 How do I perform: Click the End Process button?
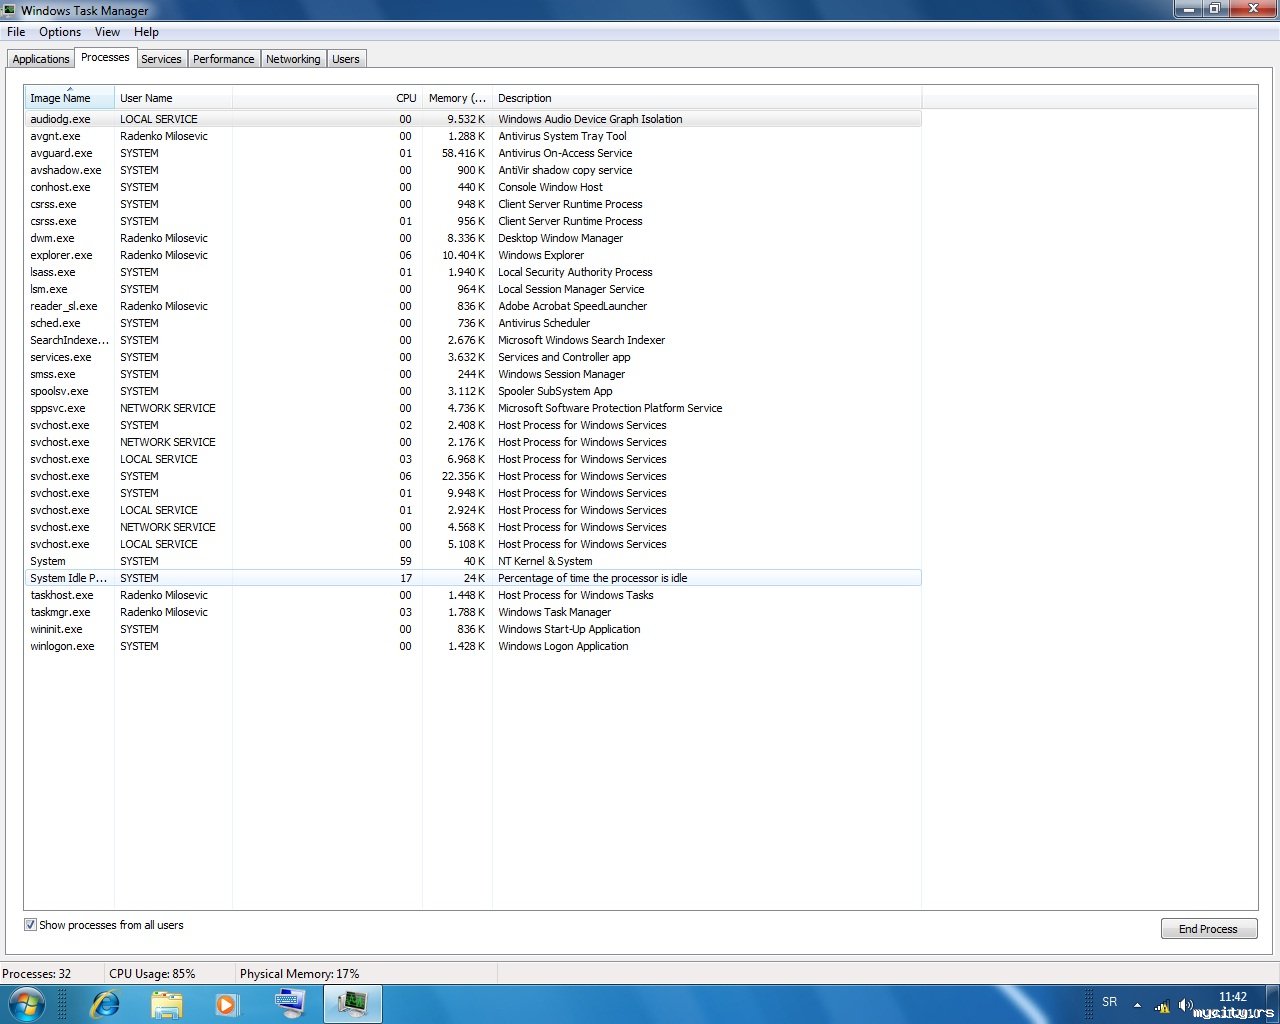click(1208, 929)
